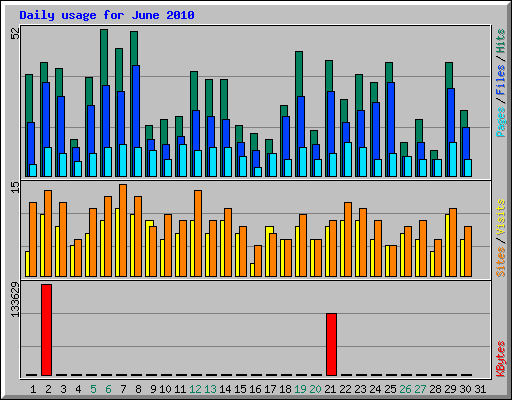Image resolution: width=512 pixels, height=400 pixels.
Task: Click day label '1' on x-axis
Action: (33, 389)
